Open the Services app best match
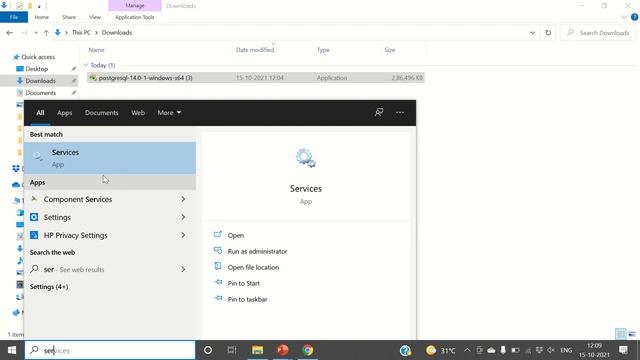 coord(110,158)
